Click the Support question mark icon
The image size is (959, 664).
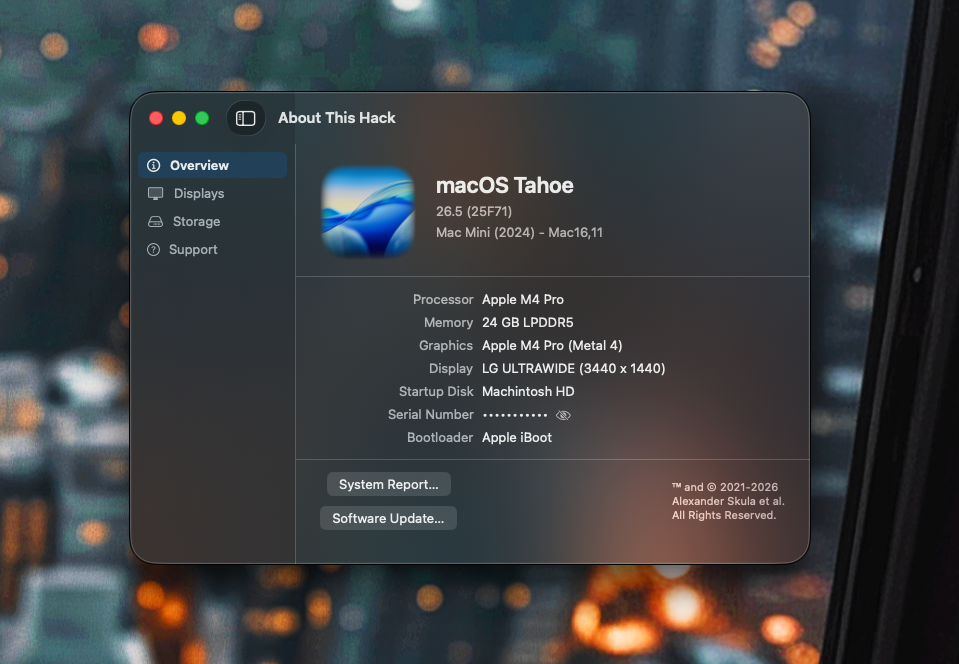[x=154, y=249]
